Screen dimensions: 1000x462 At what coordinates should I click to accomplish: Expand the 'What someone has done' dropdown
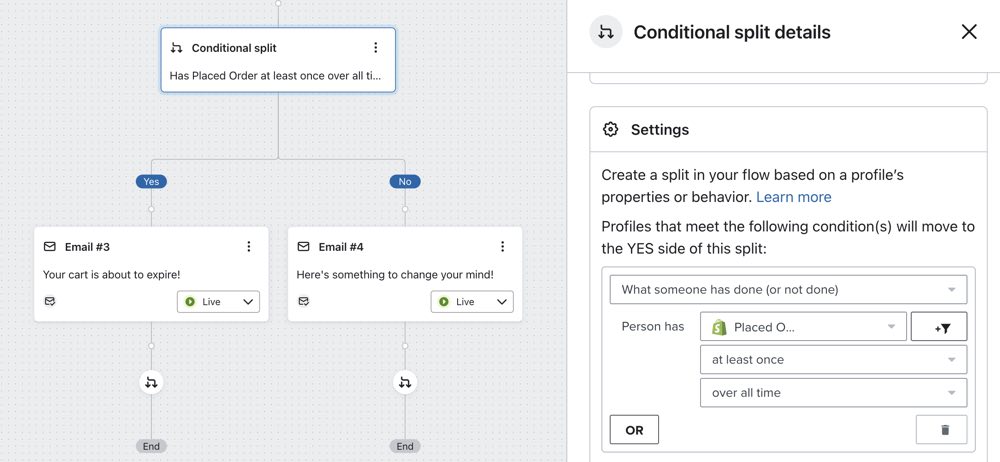point(788,290)
